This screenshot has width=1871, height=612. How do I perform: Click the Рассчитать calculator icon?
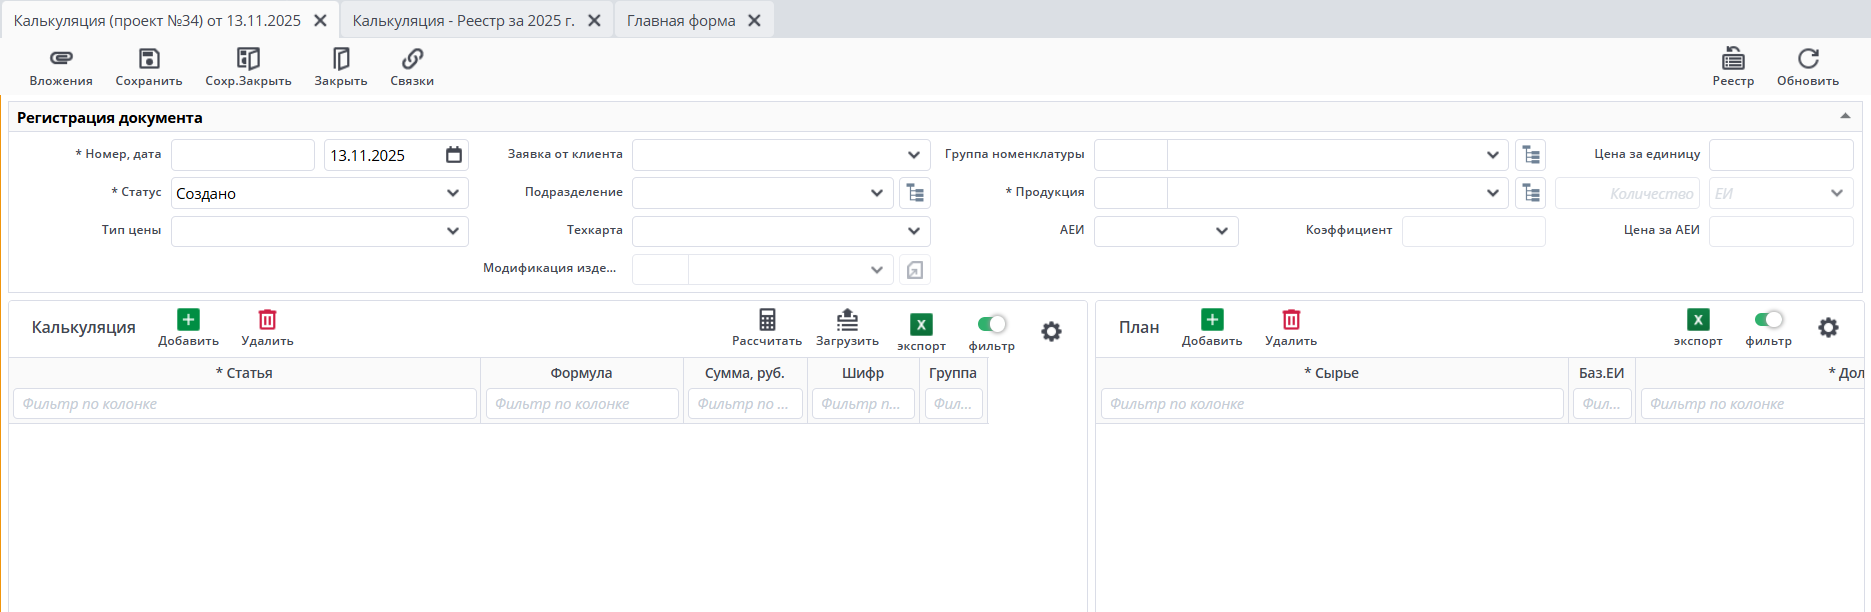coord(767,320)
